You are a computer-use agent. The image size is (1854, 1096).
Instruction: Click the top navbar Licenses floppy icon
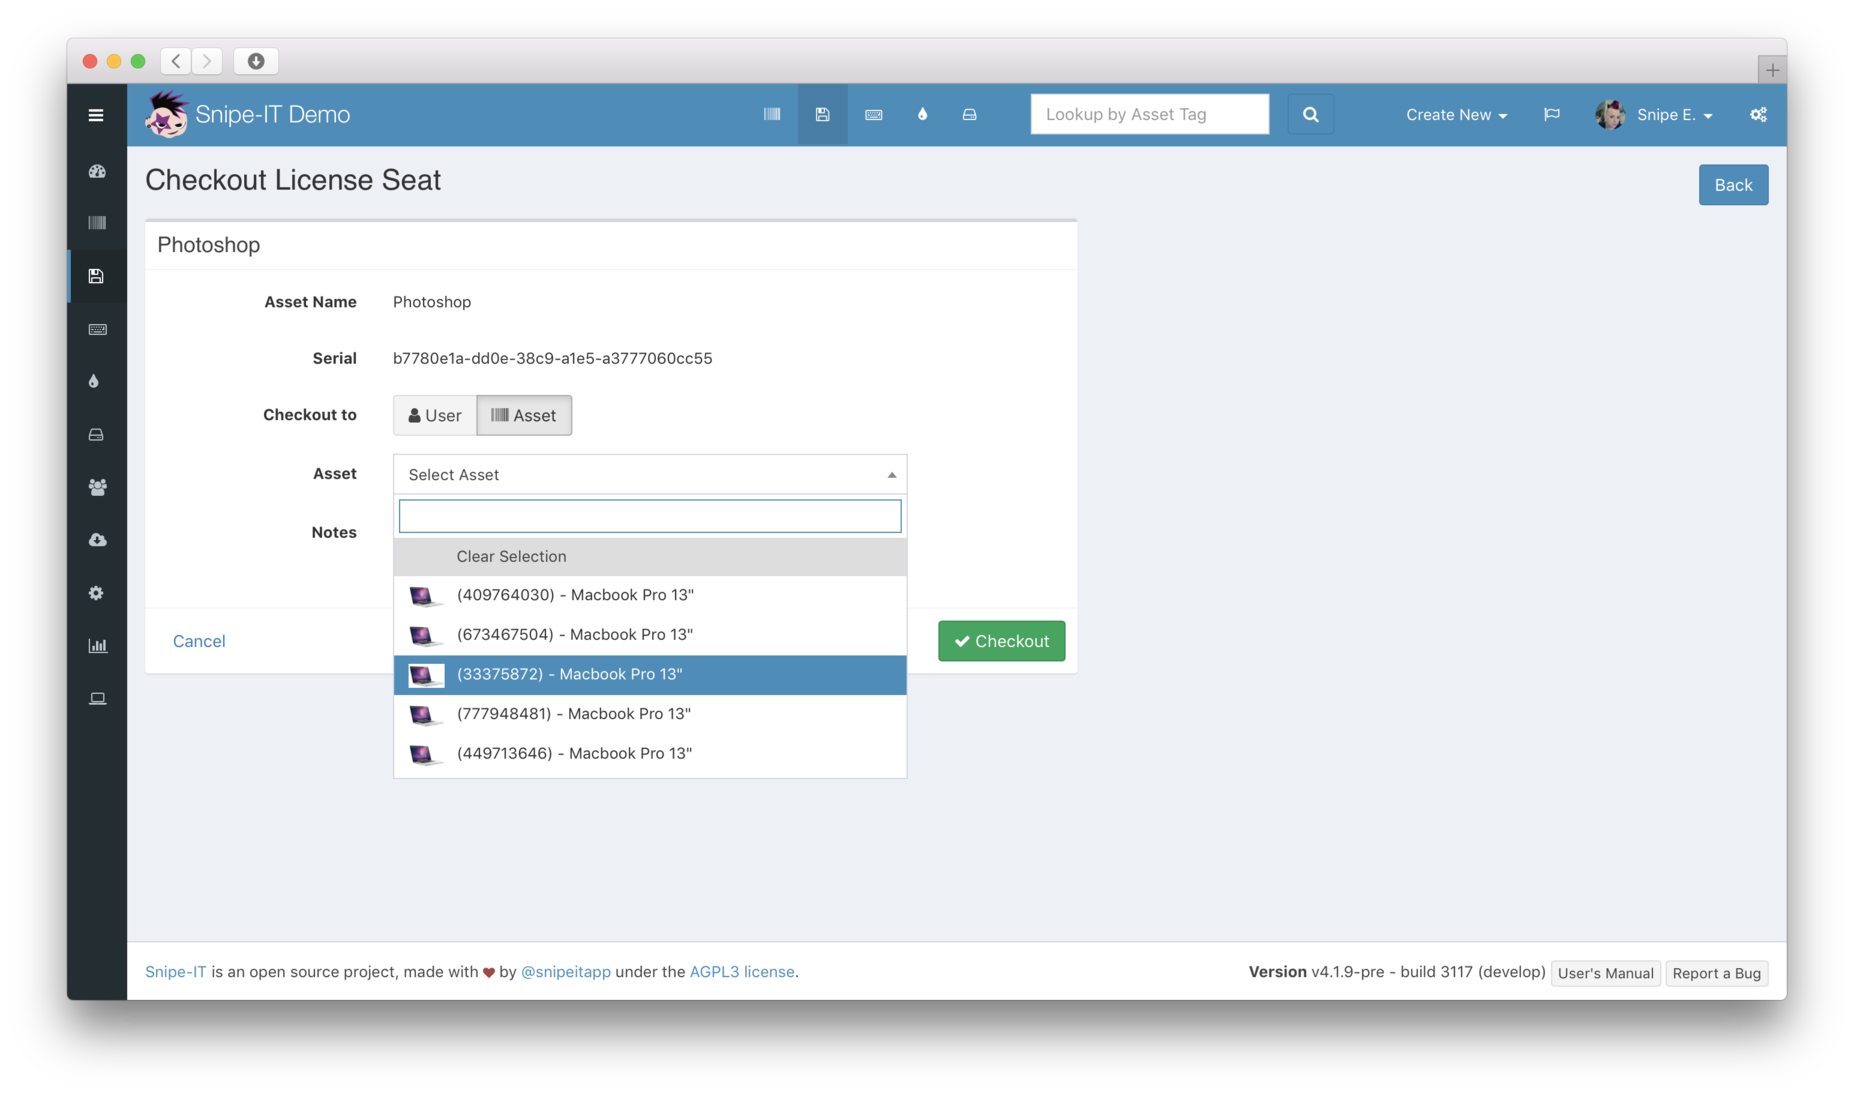(822, 114)
